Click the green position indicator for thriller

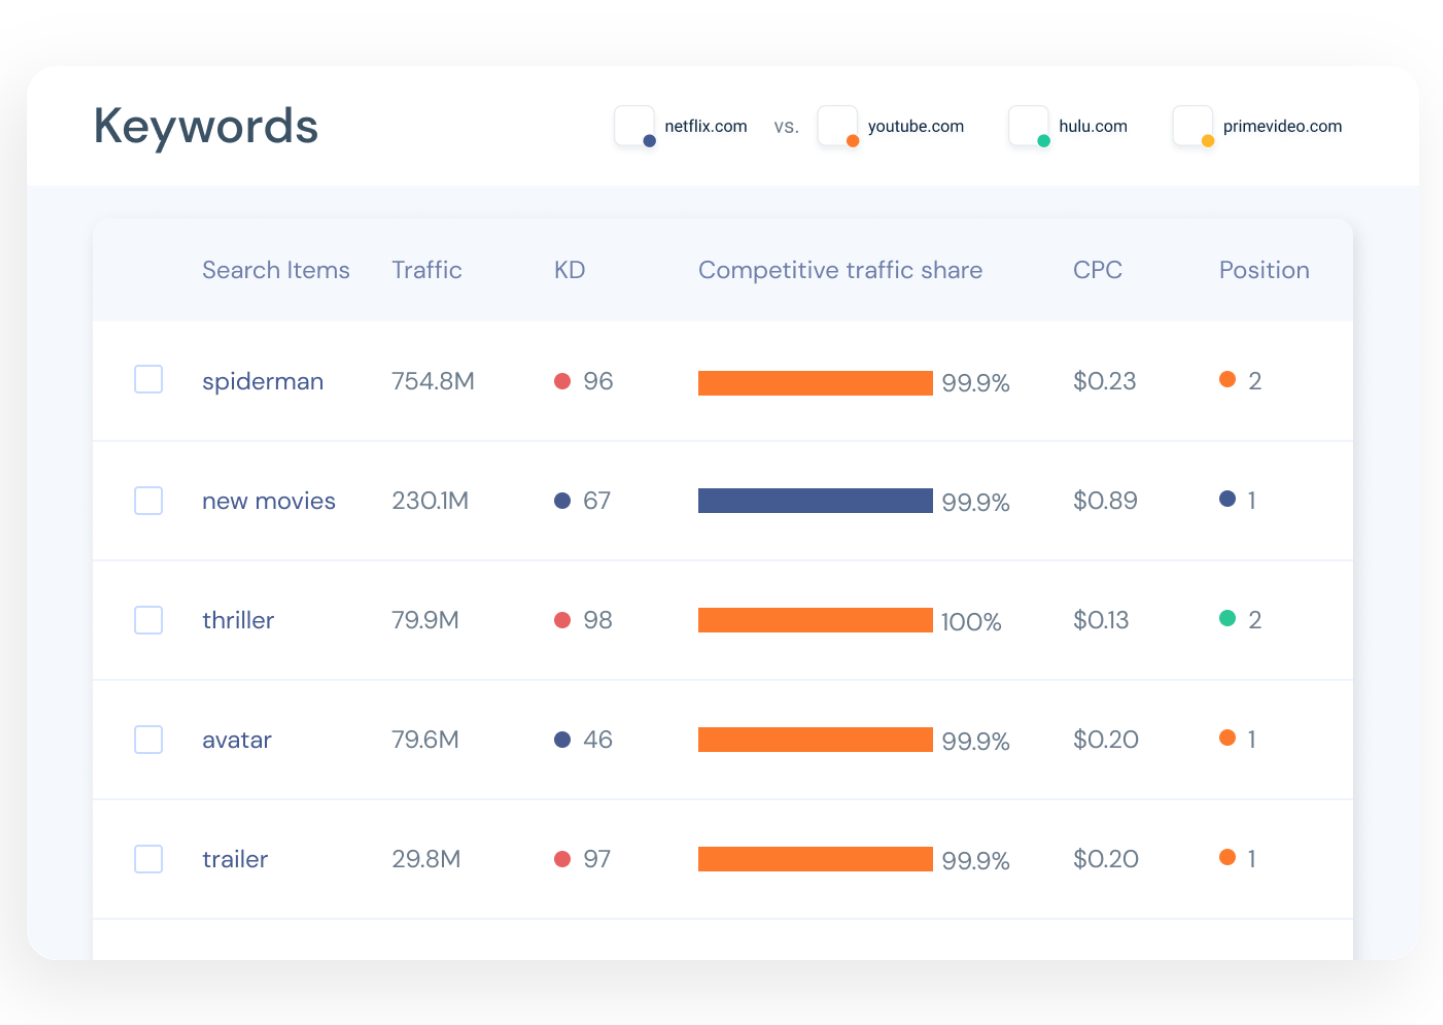tap(1228, 618)
